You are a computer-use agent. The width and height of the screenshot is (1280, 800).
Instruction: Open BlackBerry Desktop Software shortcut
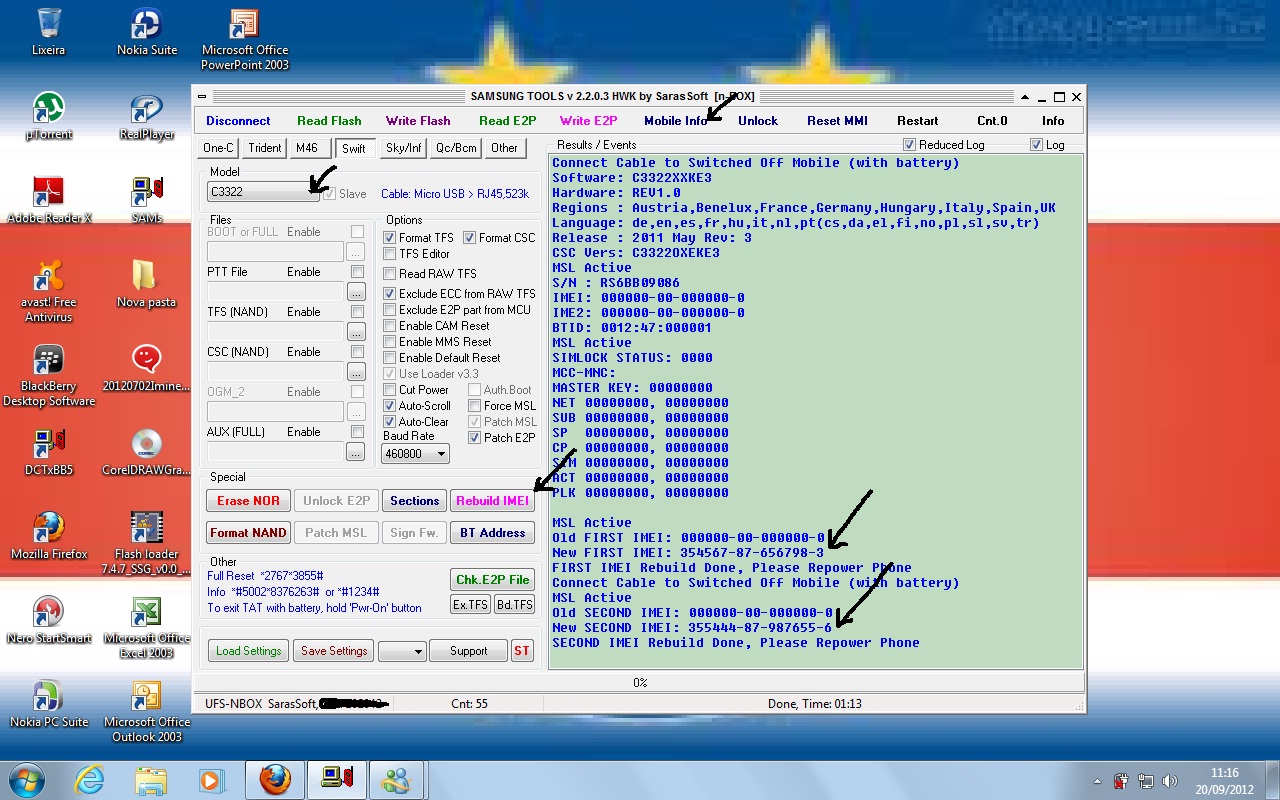coord(48,375)
